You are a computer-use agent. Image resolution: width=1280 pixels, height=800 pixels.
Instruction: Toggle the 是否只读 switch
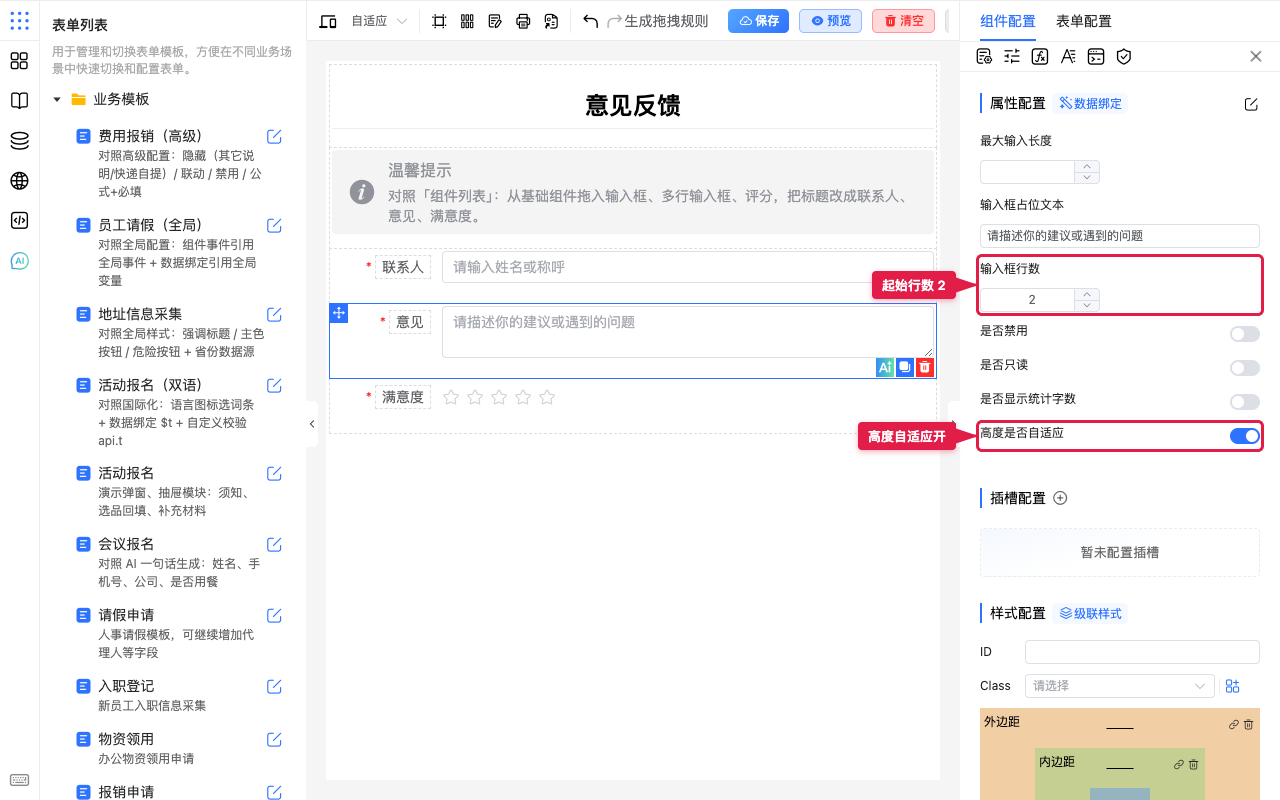(x=1245, y=368)
